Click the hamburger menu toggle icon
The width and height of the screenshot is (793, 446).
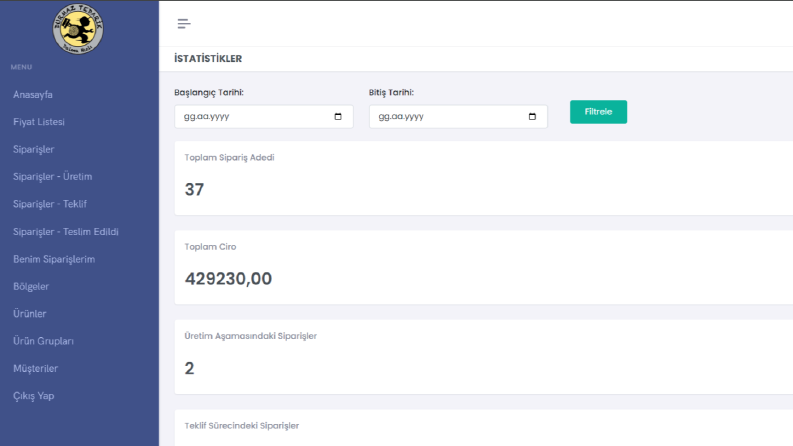[x=184, y=24]
